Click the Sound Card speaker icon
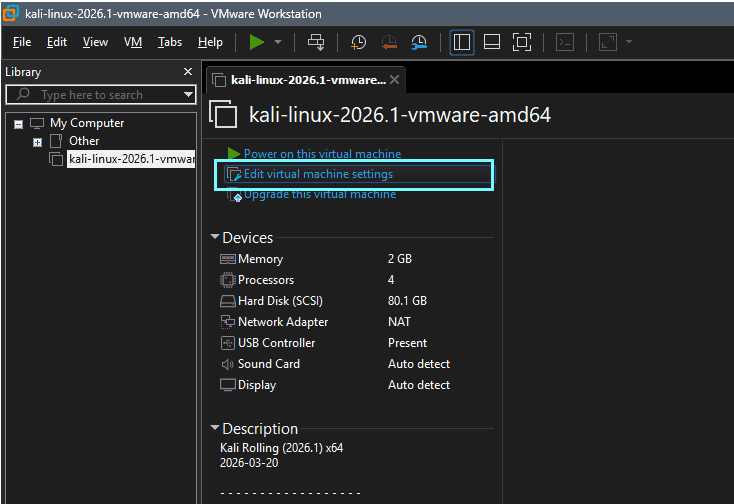The image size is (734, 504). click(x=228, y=364)
